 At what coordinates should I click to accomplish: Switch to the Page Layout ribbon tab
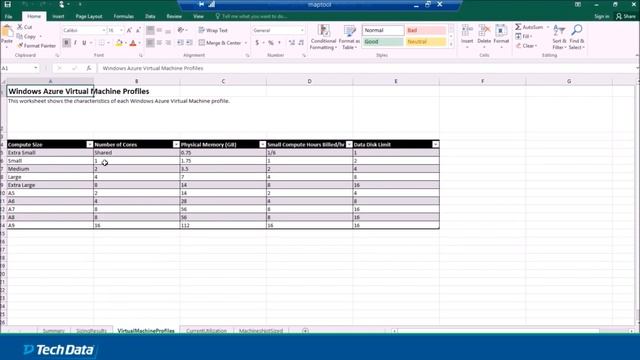click(89, 16)
